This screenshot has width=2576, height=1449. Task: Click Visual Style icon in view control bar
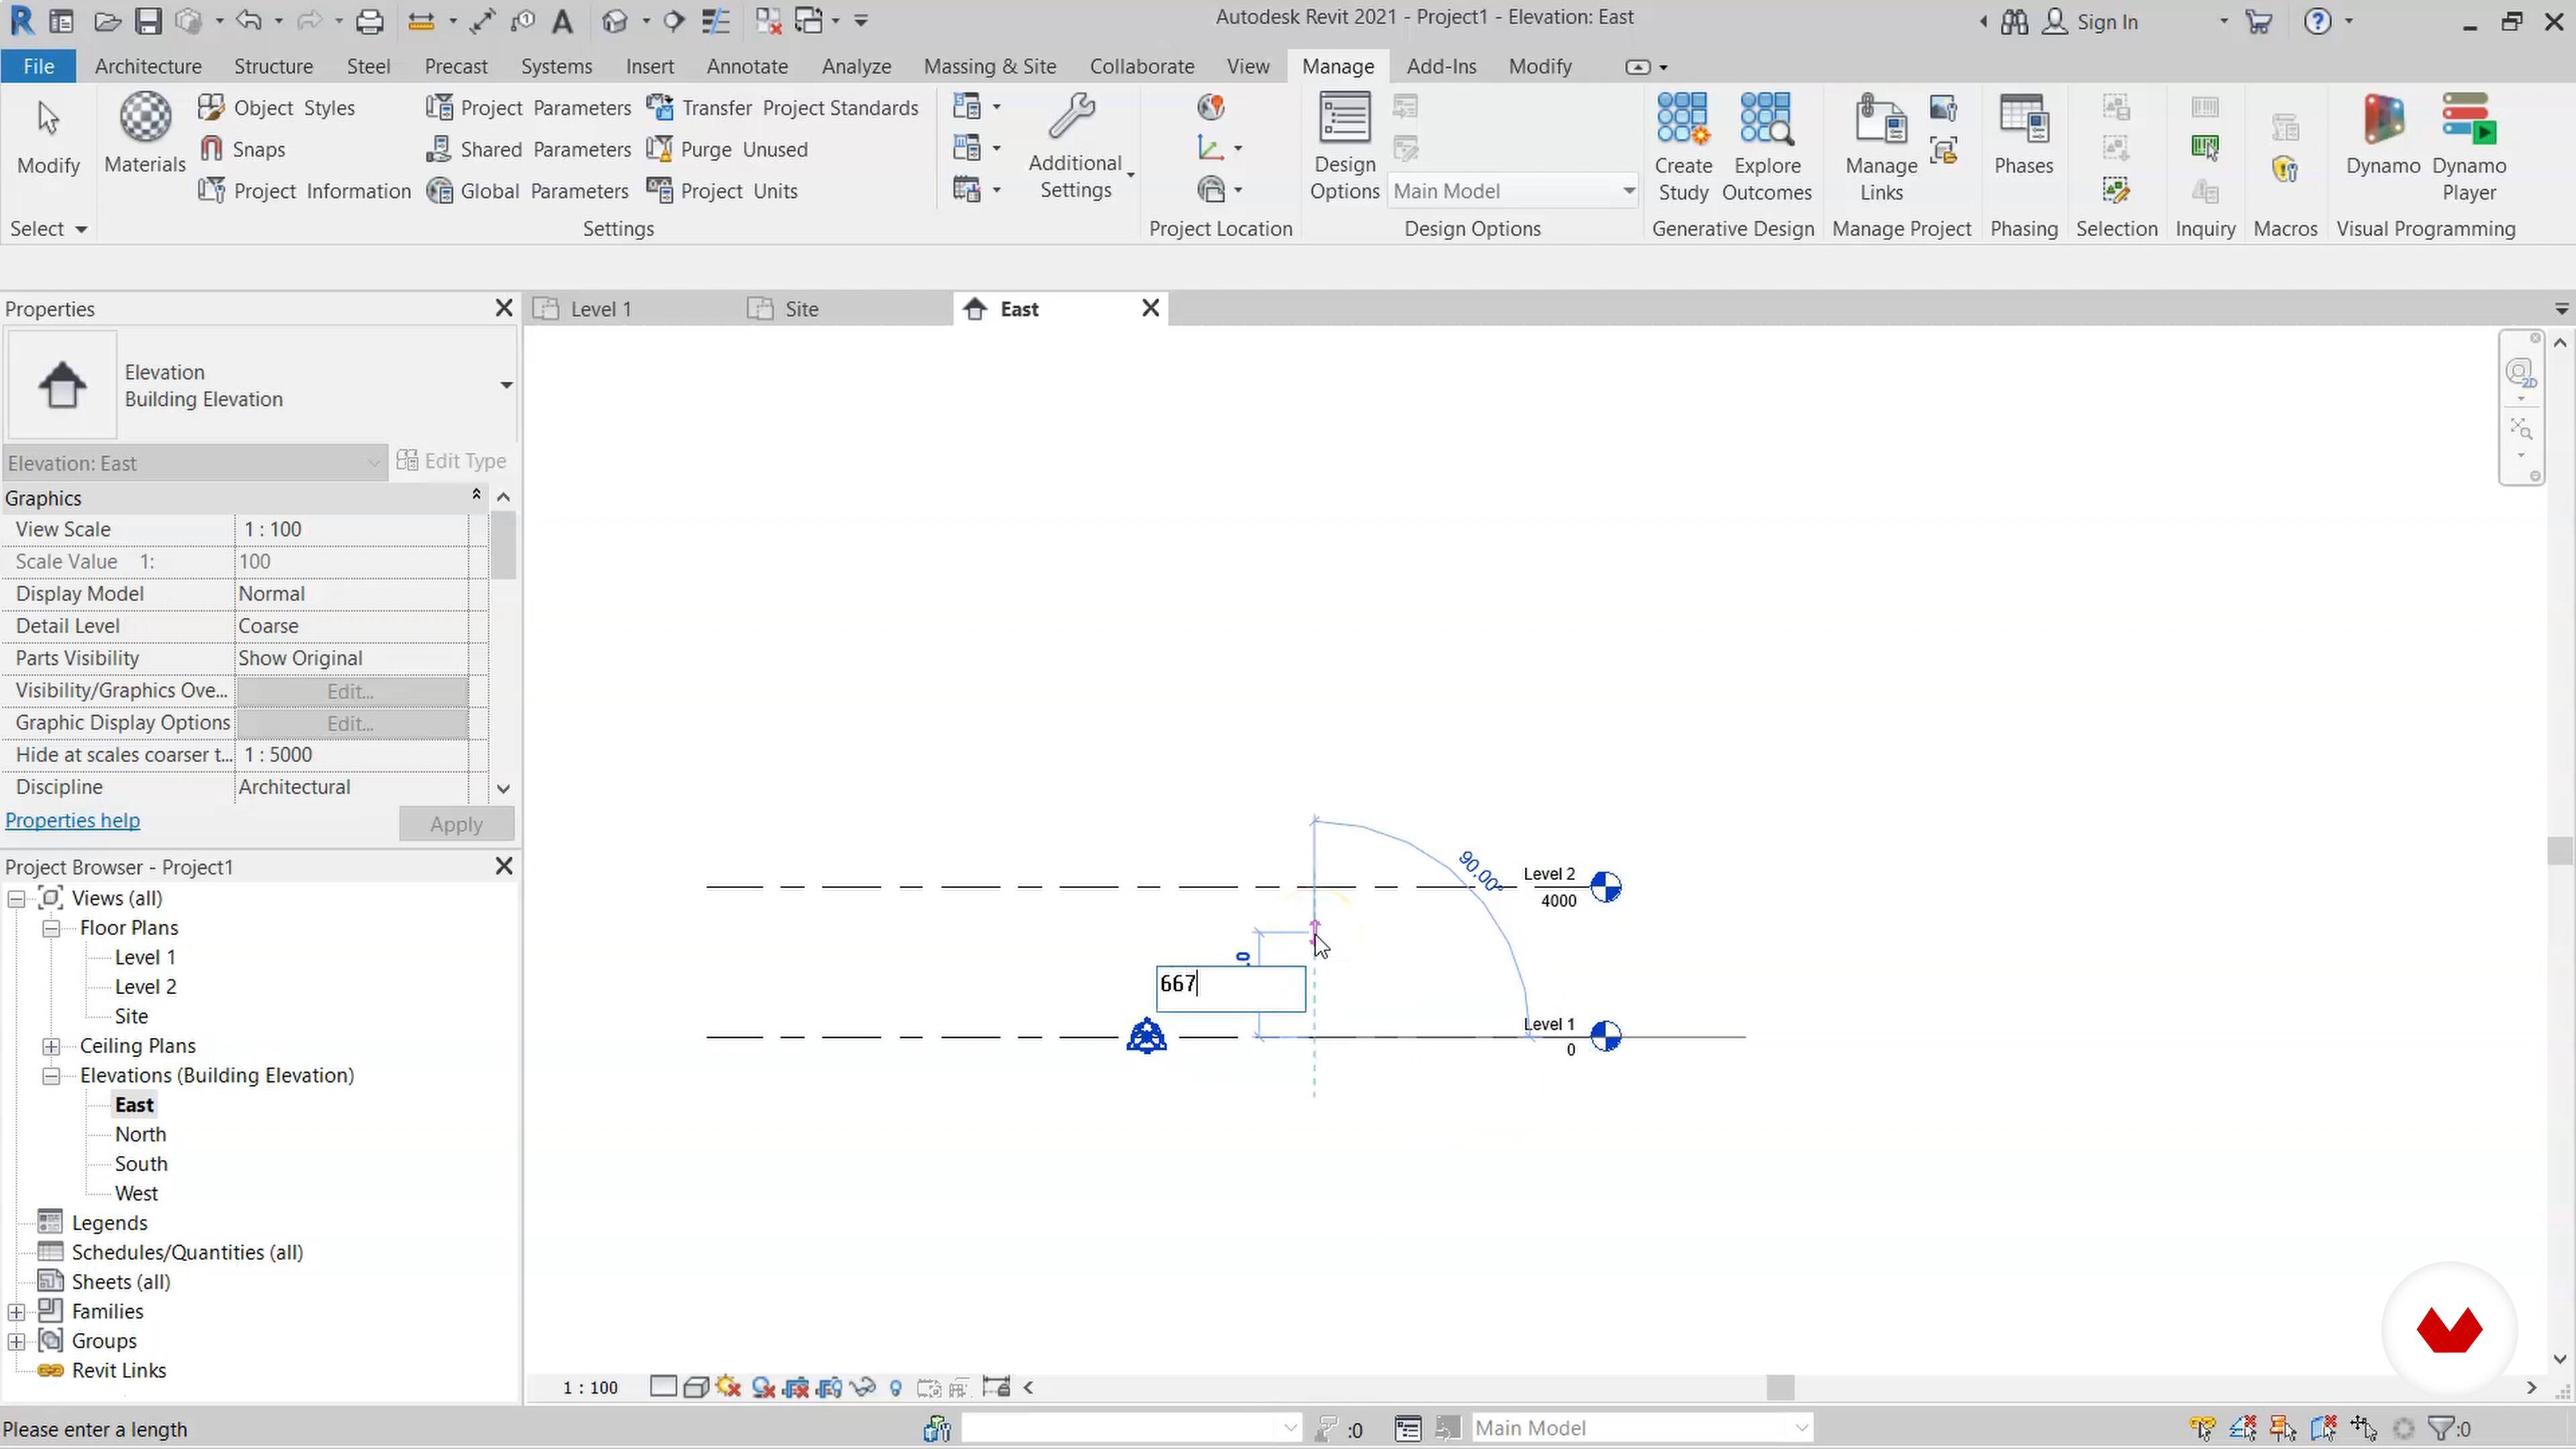pyautogui.click(x=696, y=1388)
